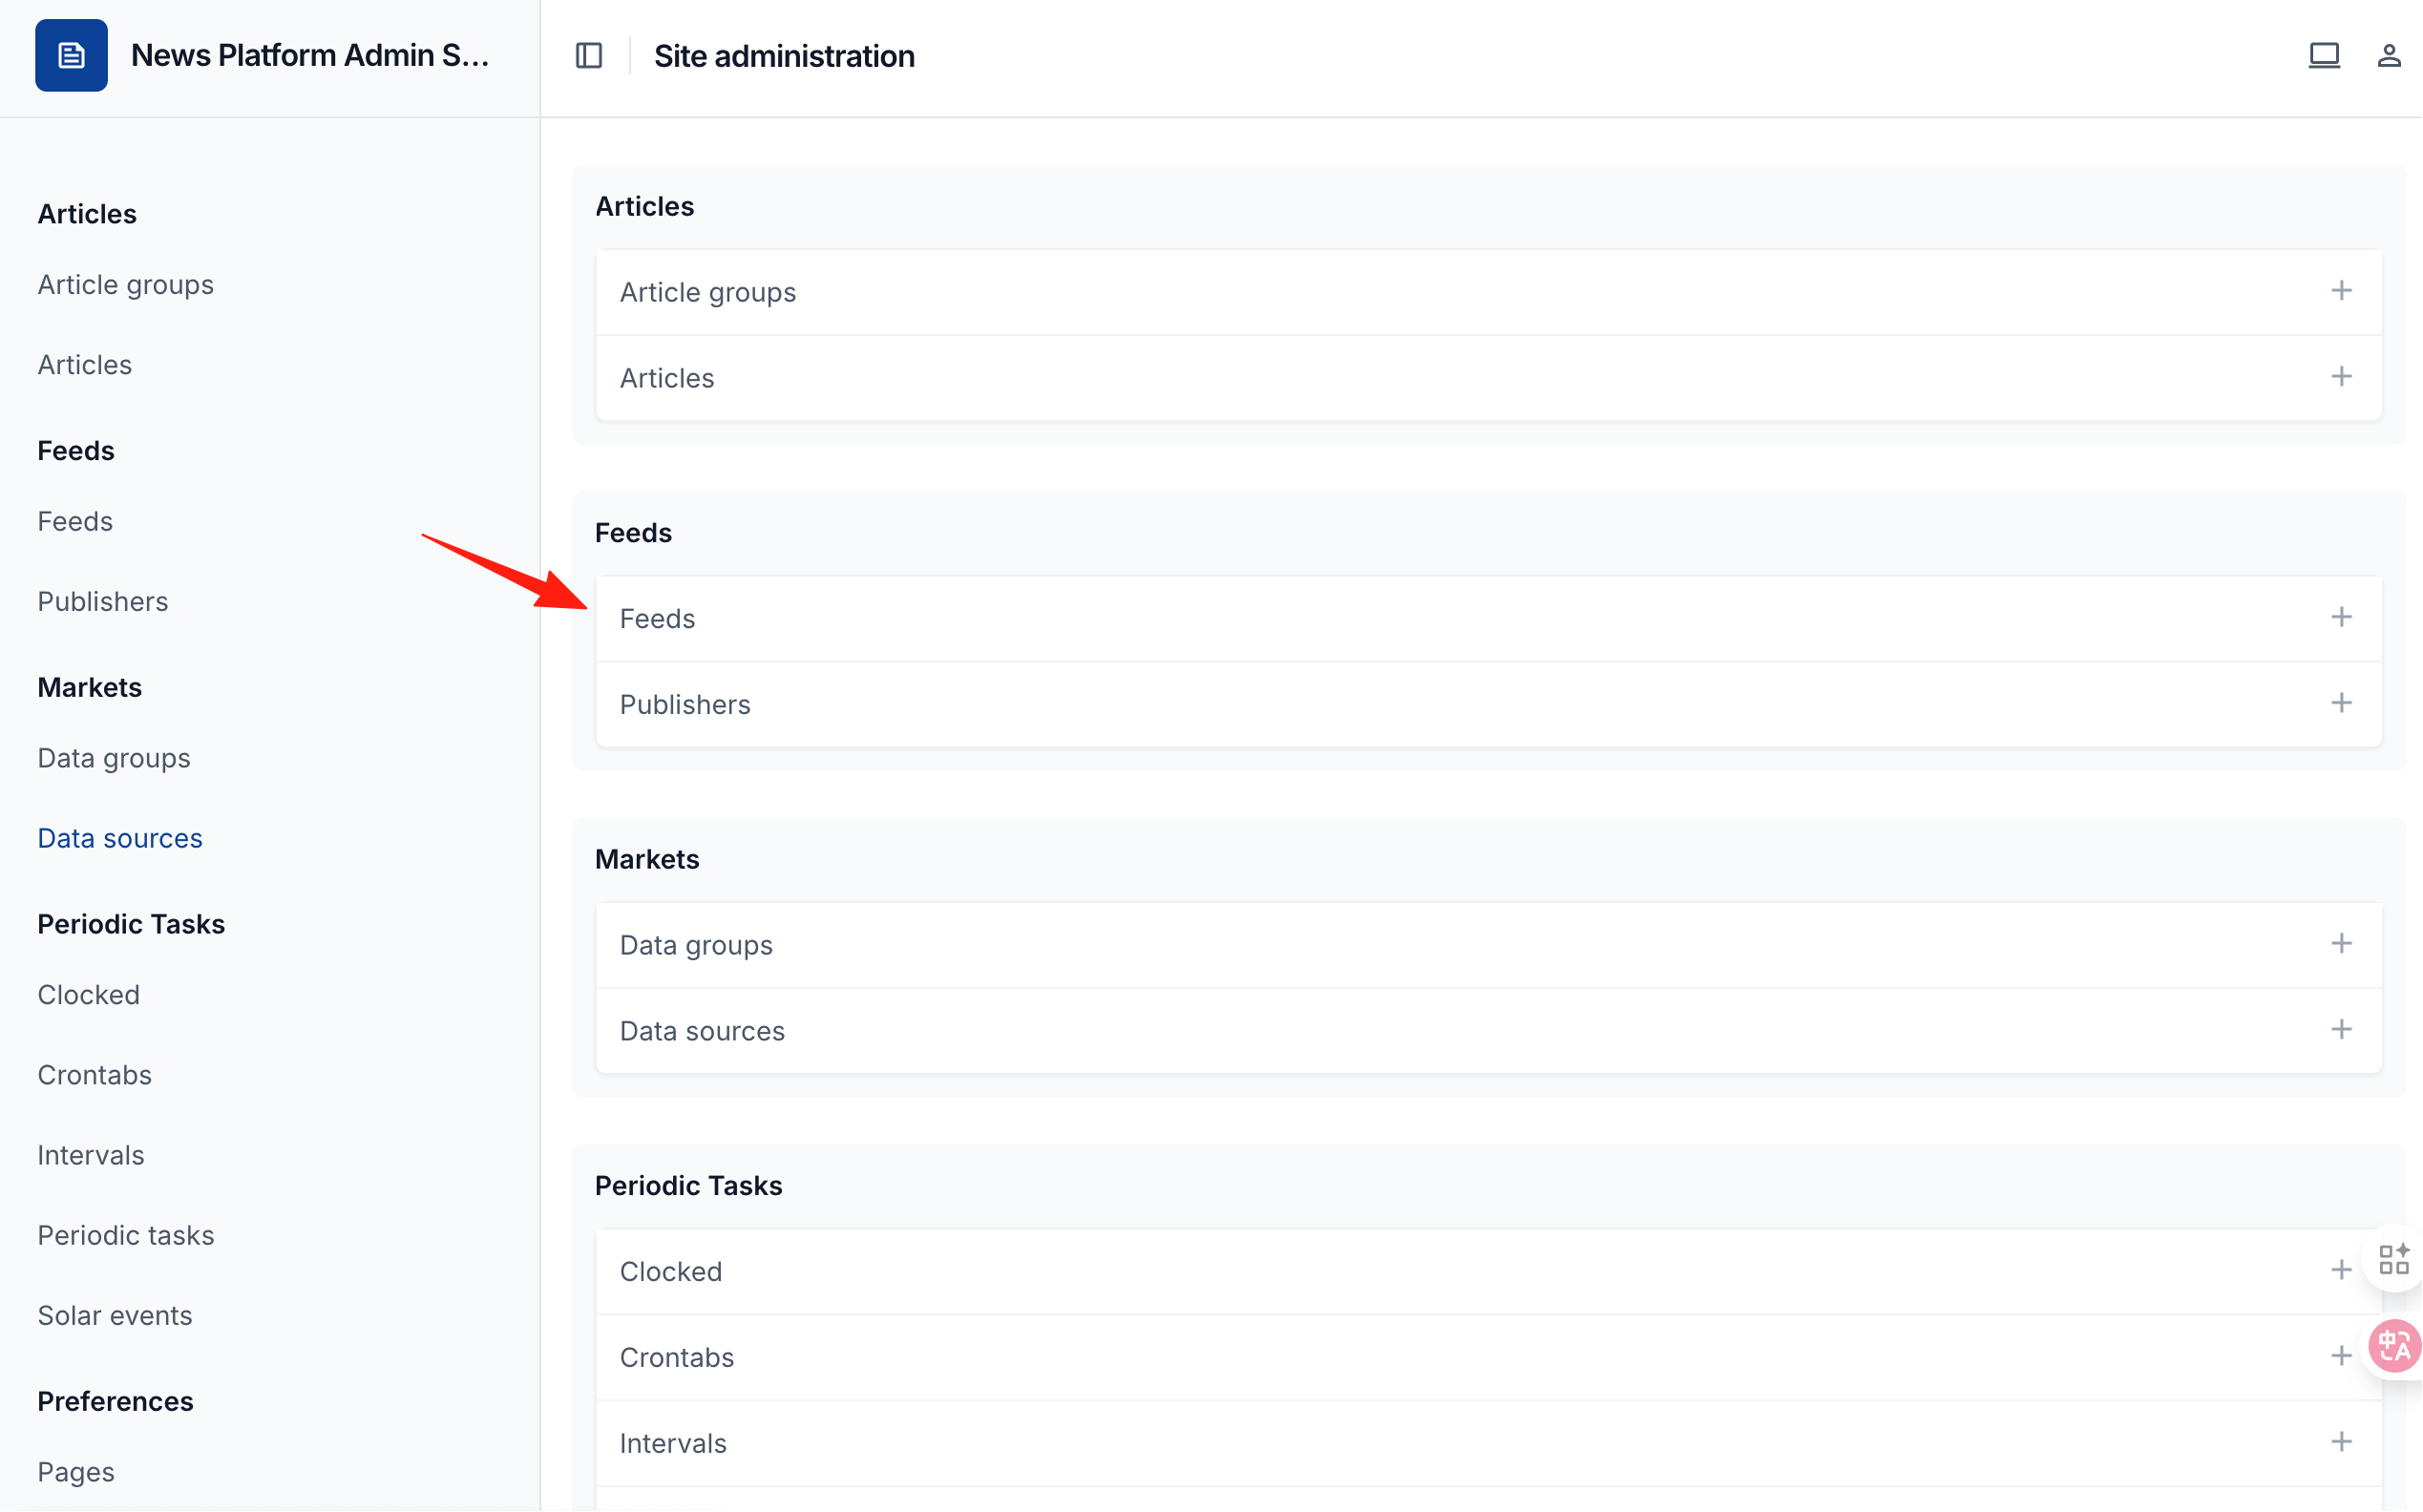Add a new Article group via plus

[x=2341, y=291]
